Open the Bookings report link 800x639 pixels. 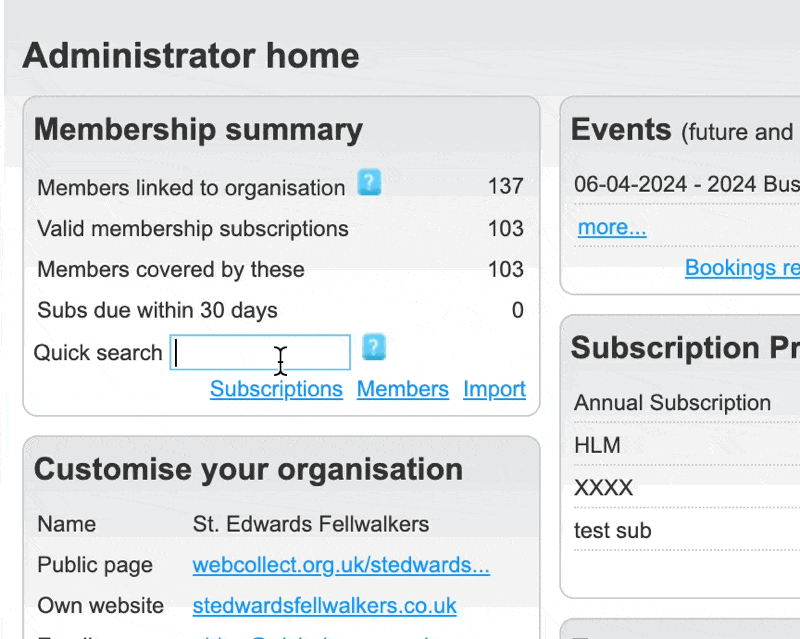click(x=742, y=268)
